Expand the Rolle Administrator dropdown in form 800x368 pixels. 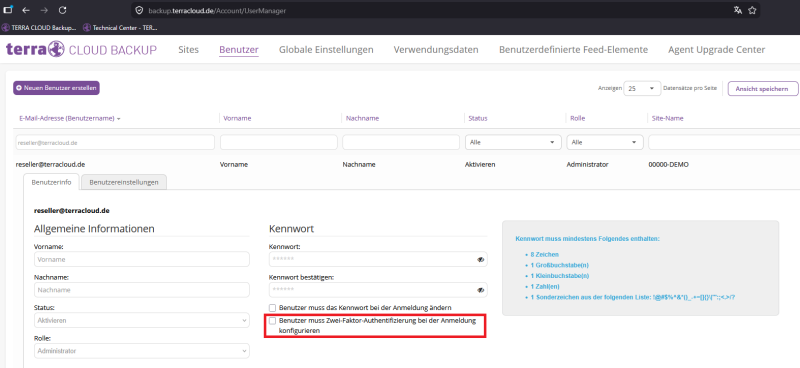click(x=142, y=351)
